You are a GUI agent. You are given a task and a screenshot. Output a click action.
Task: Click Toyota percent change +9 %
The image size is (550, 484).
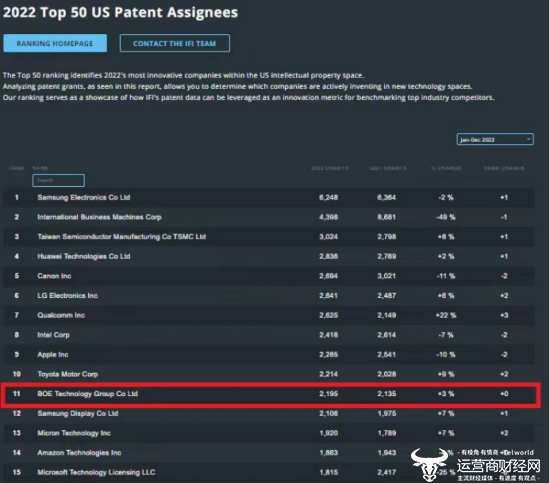pyautogui.click(x=446, y=374)
